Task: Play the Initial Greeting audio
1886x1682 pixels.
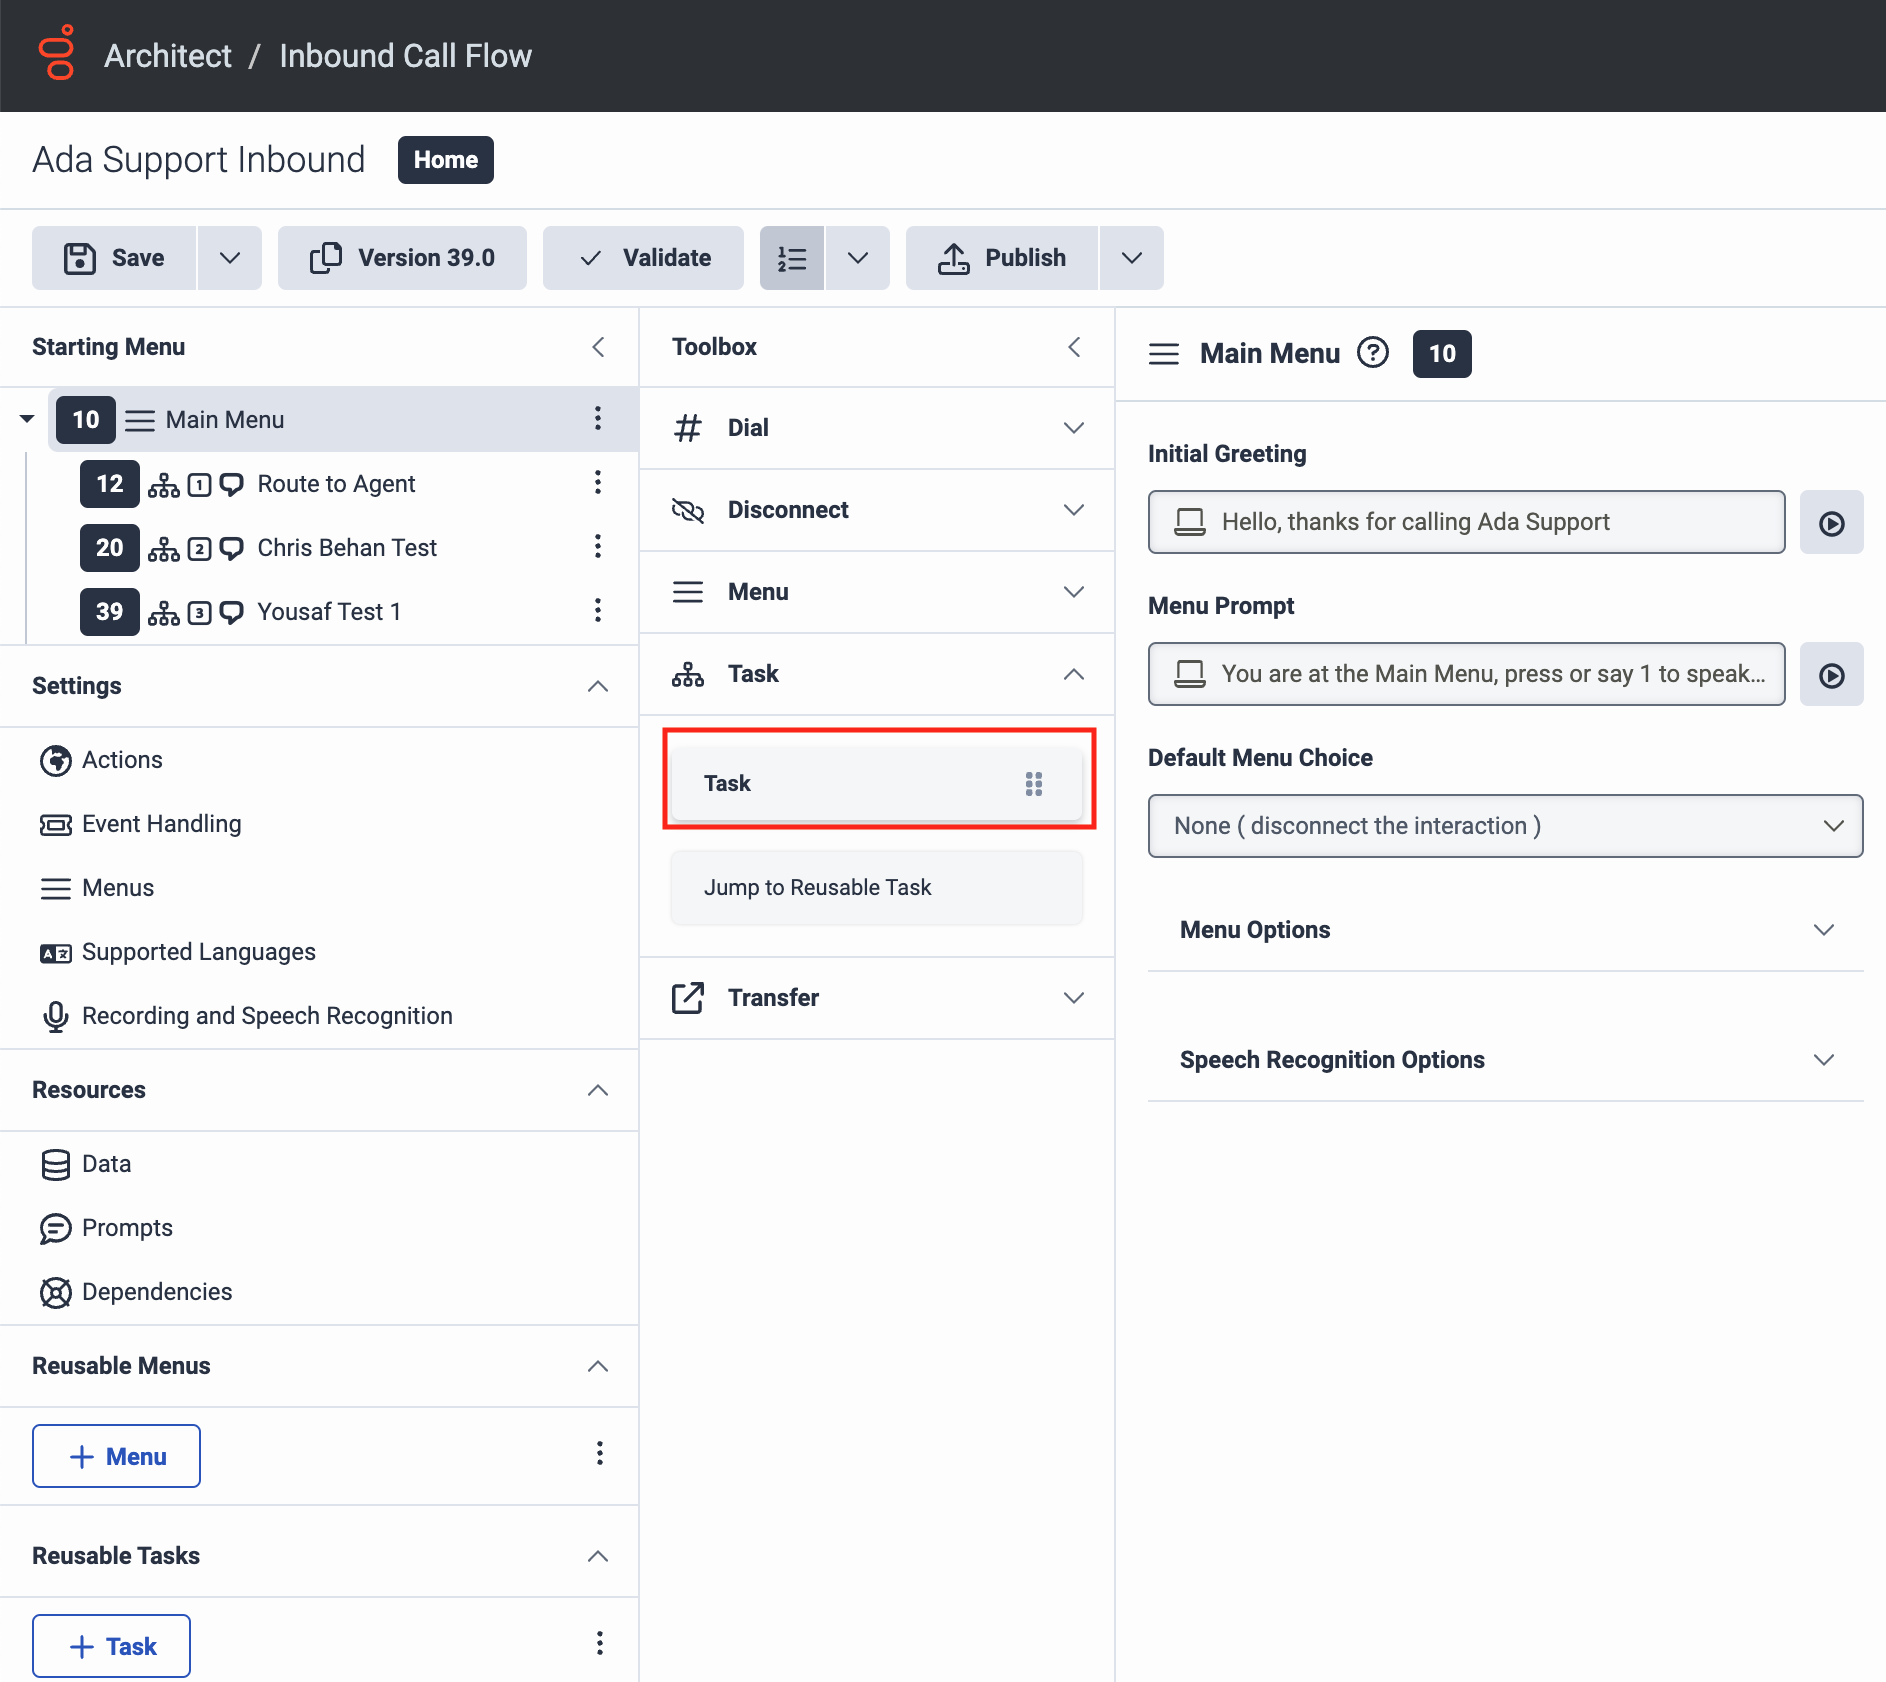Action: tap(1831, 523)
